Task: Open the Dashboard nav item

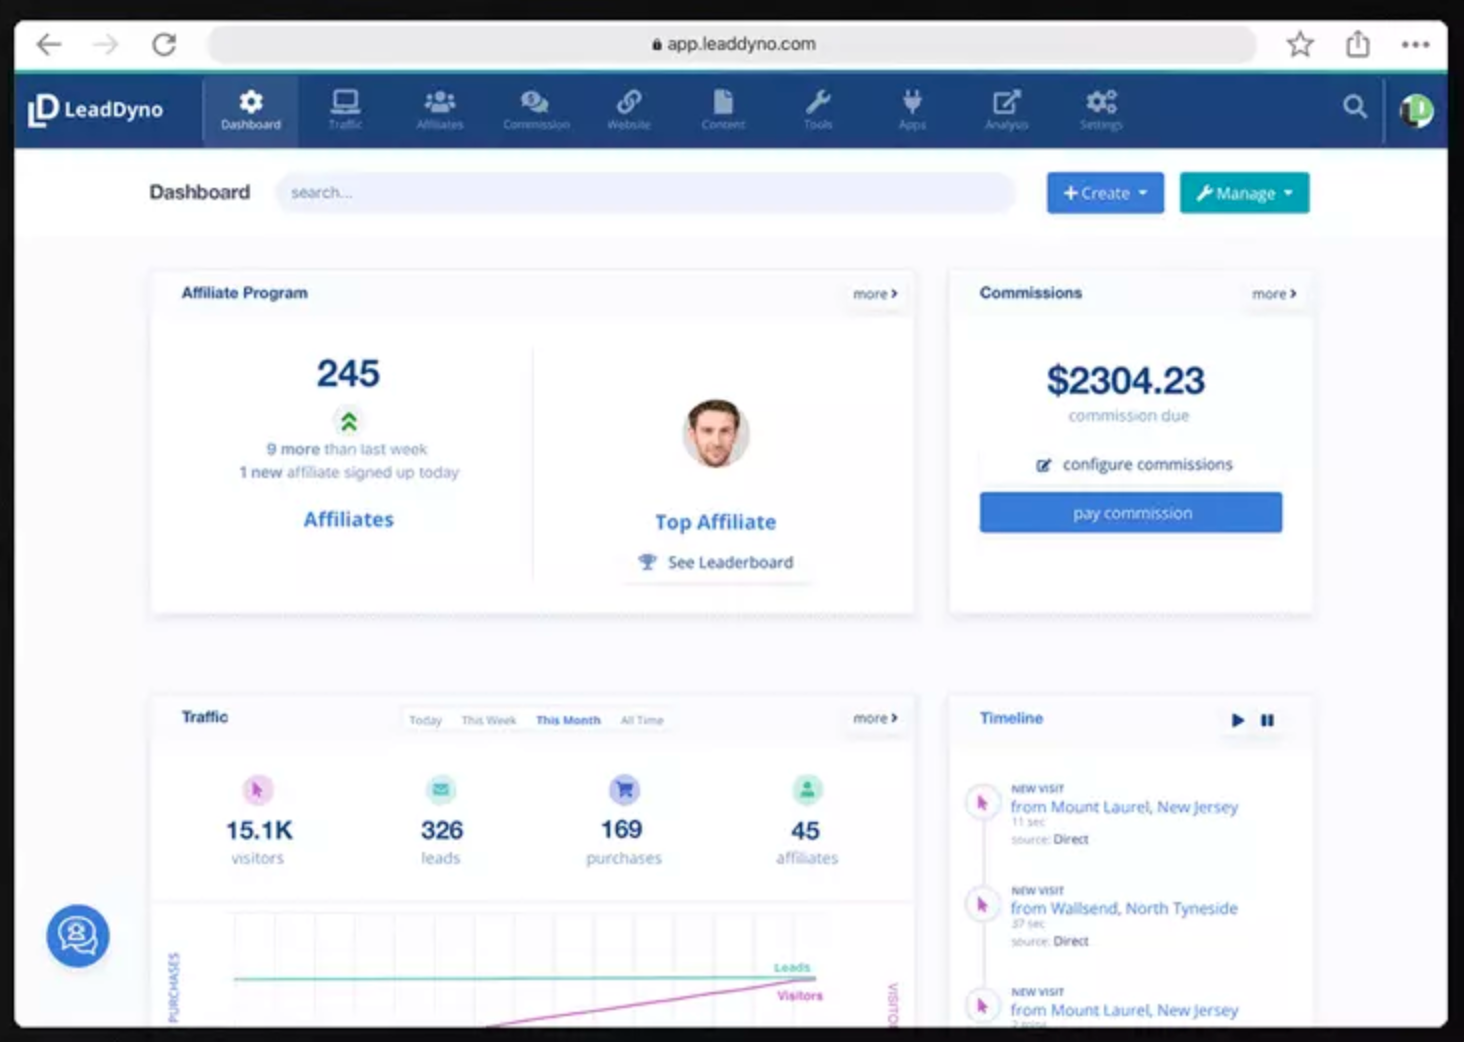Action: 251,110
